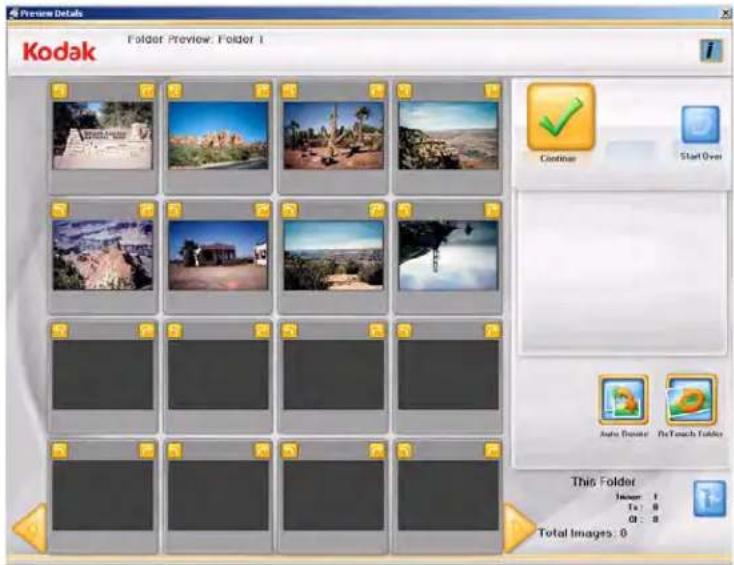Go to next page with right arrow
The width and height of the screenshot is (734, 565).
pyautogui.click(x=519, y=528)
